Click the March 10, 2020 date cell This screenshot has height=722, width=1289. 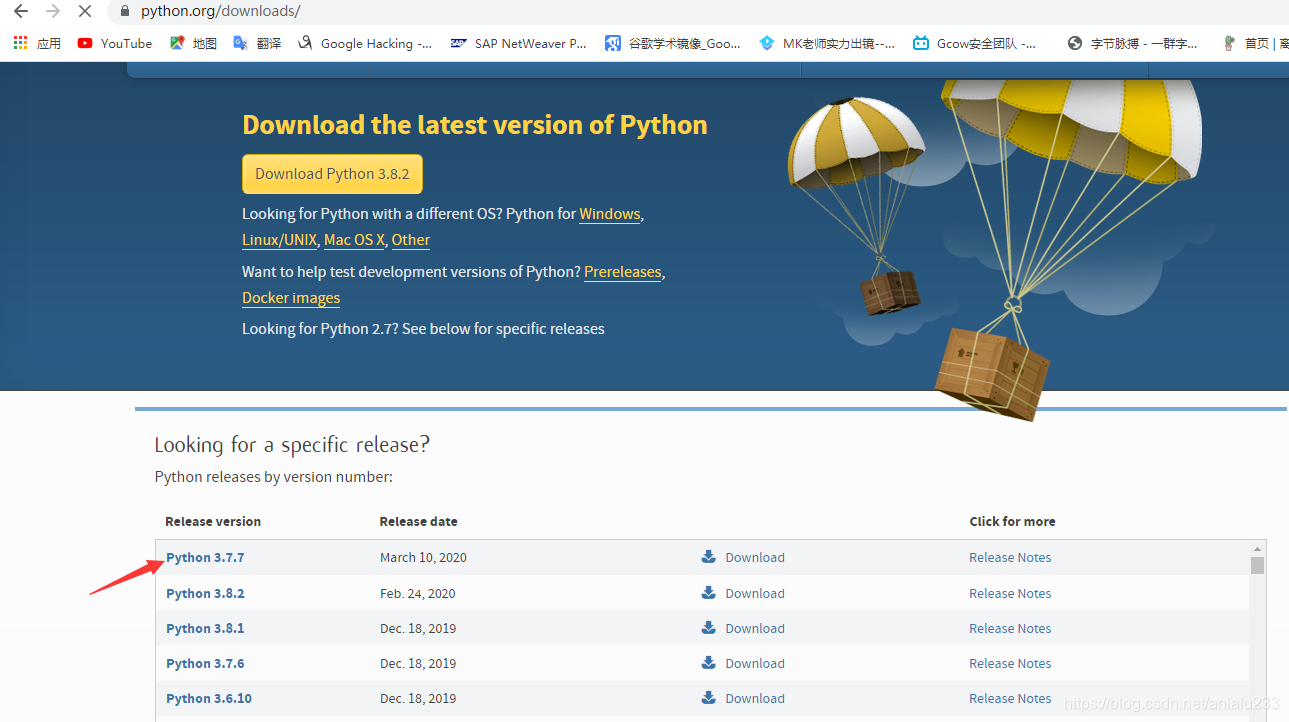coord(423,557)
